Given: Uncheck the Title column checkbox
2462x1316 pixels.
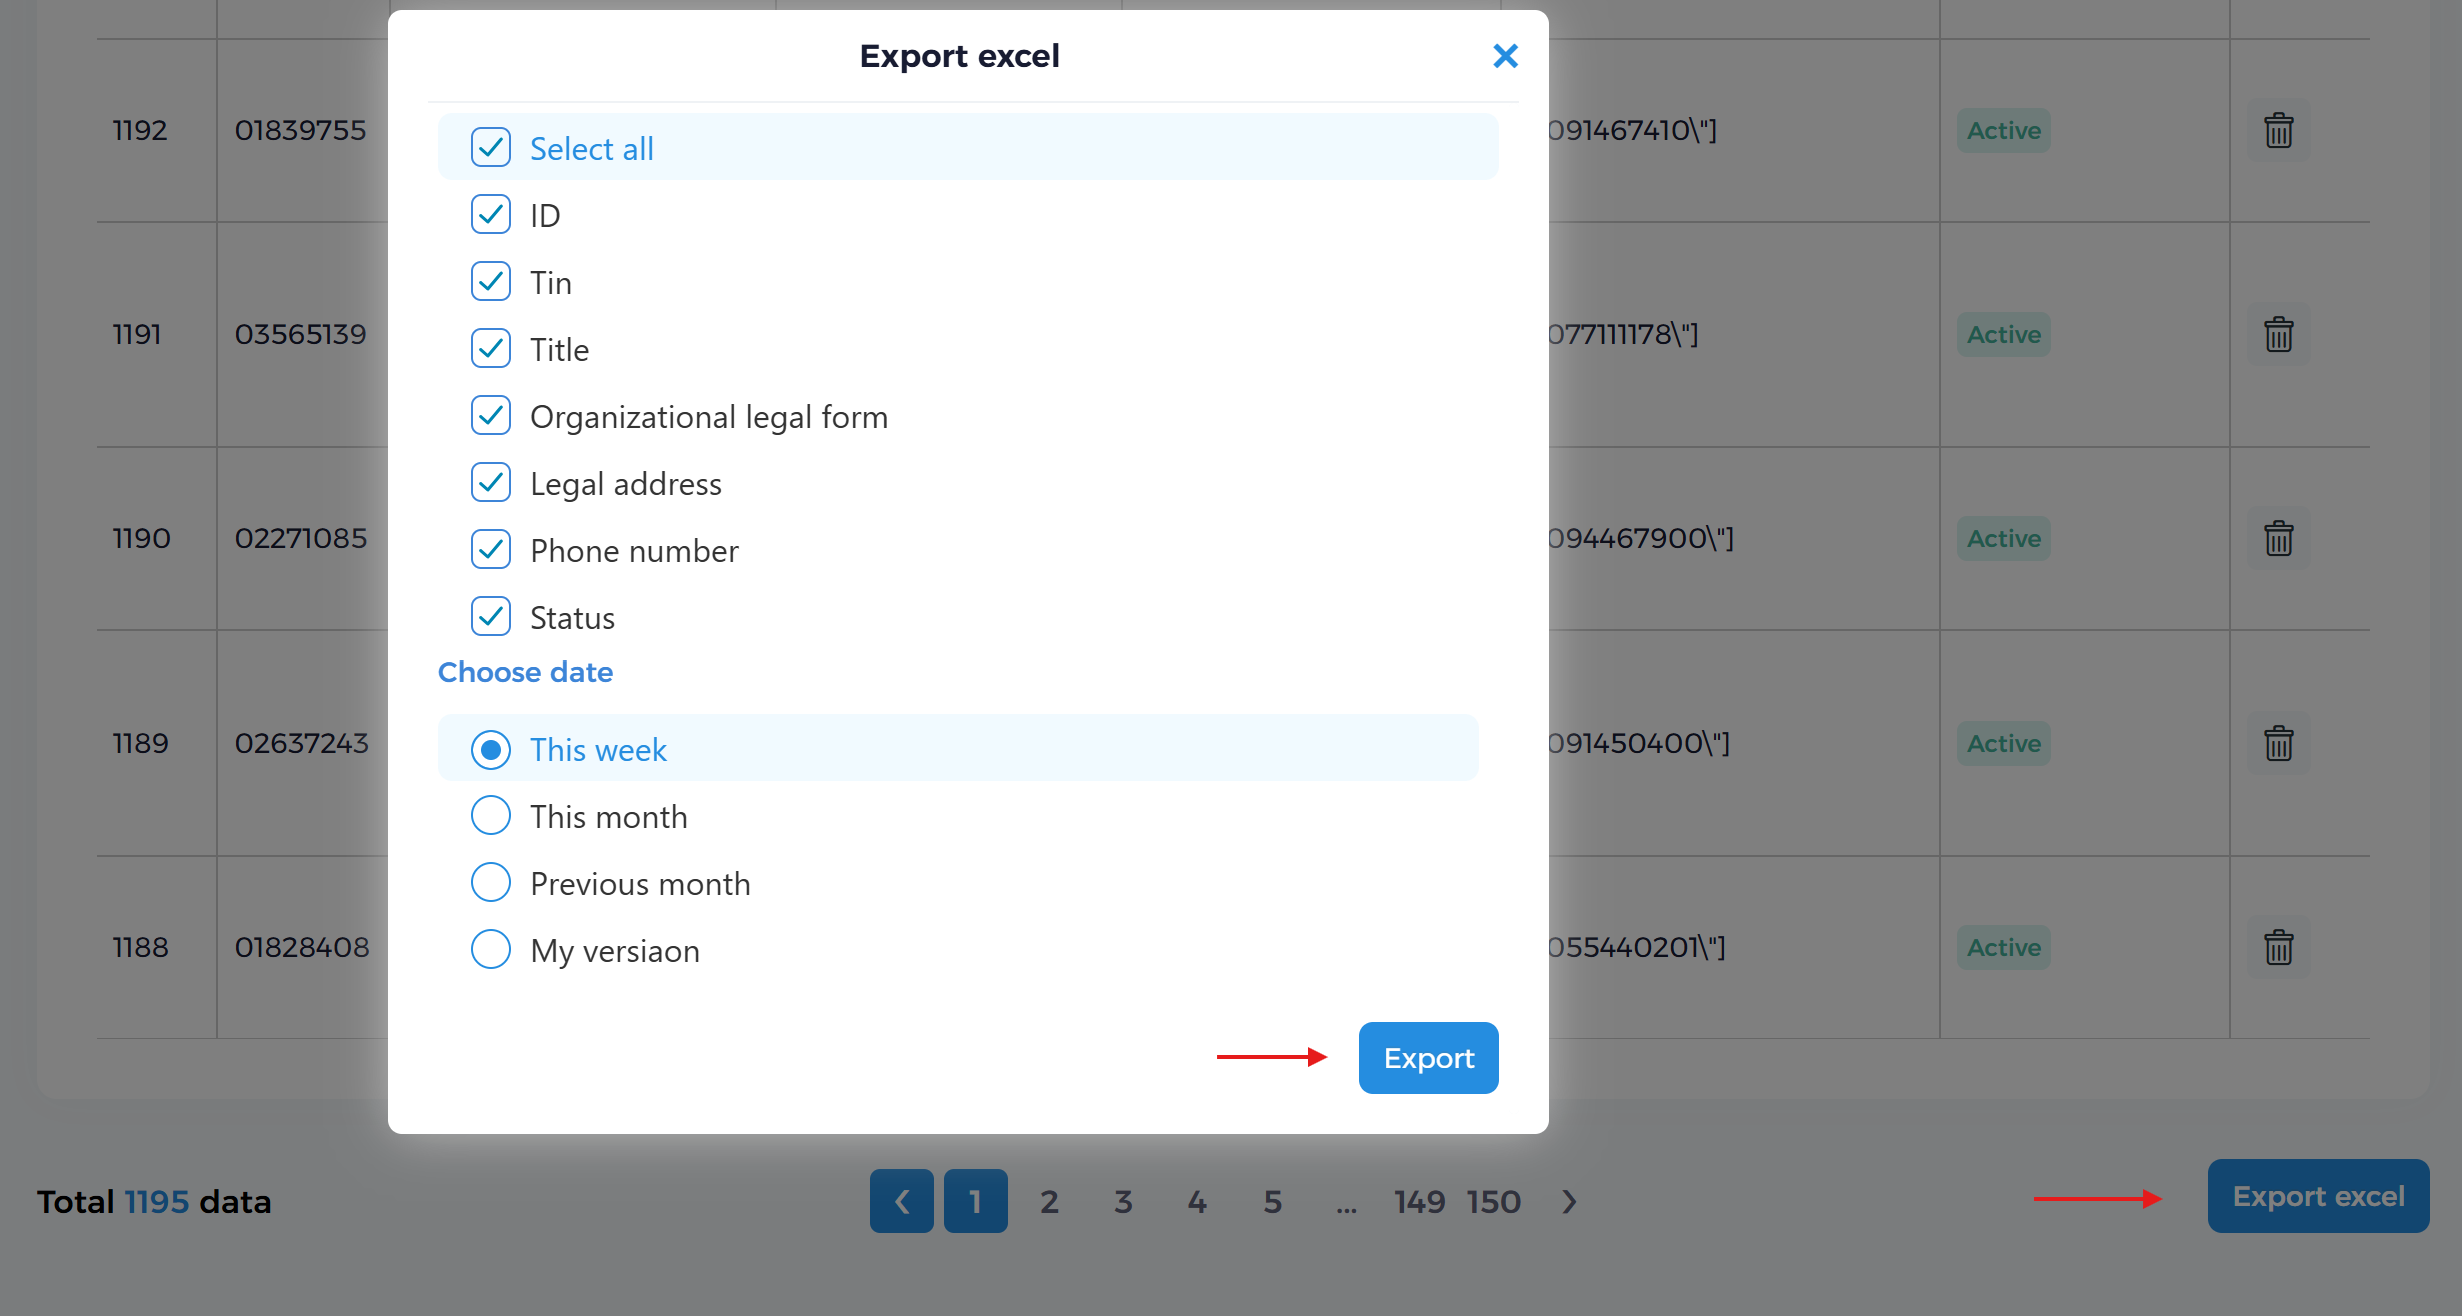Looking at the screenshot, I should pos(491,348).
